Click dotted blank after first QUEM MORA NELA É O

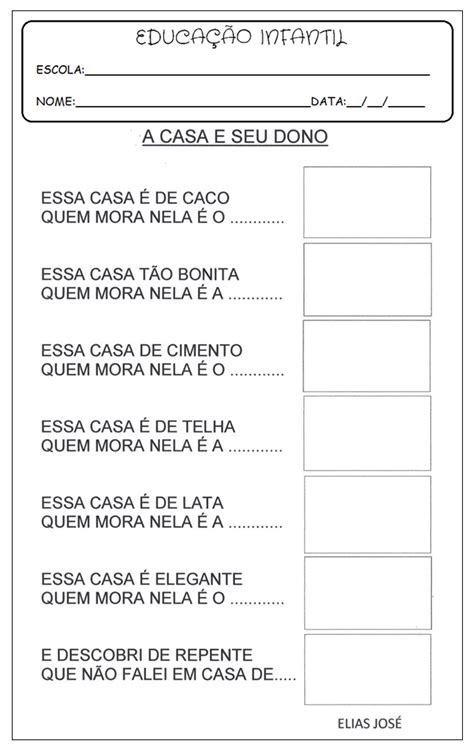tap(257, 222)
